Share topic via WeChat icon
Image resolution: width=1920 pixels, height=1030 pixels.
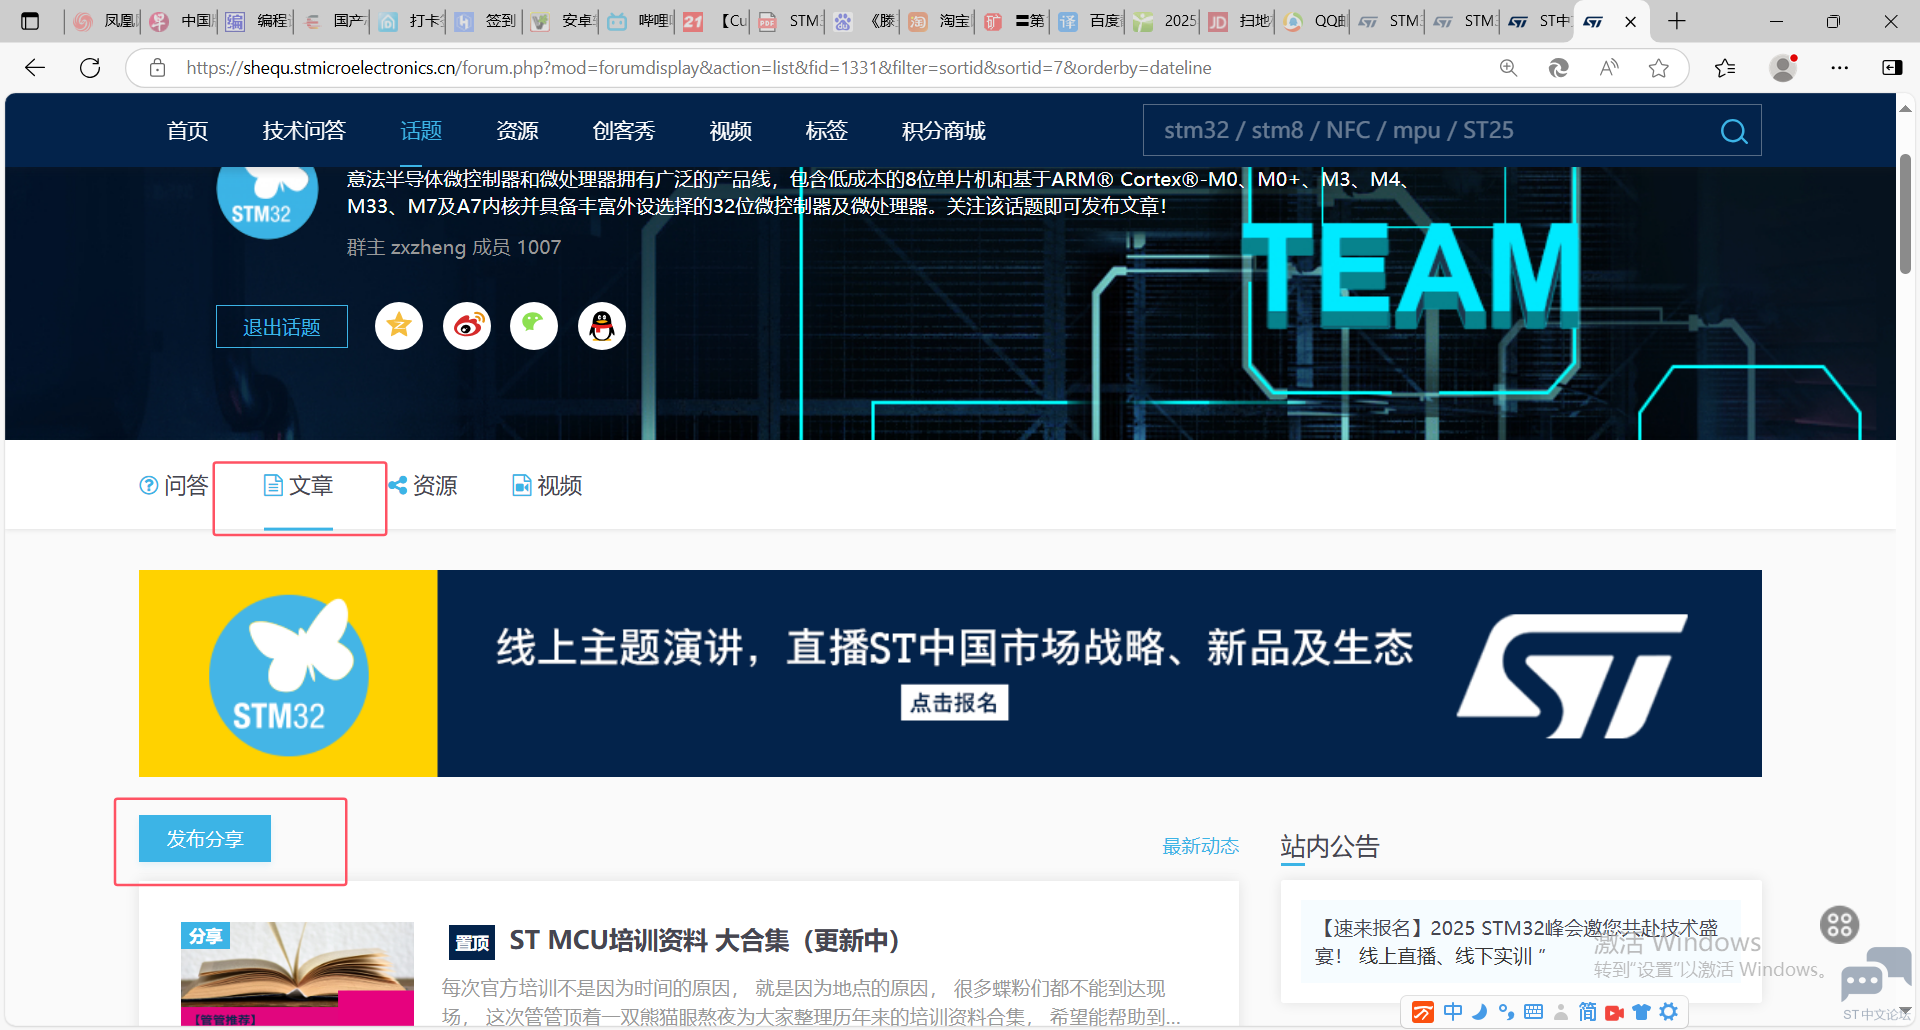(x=534, y=326)
